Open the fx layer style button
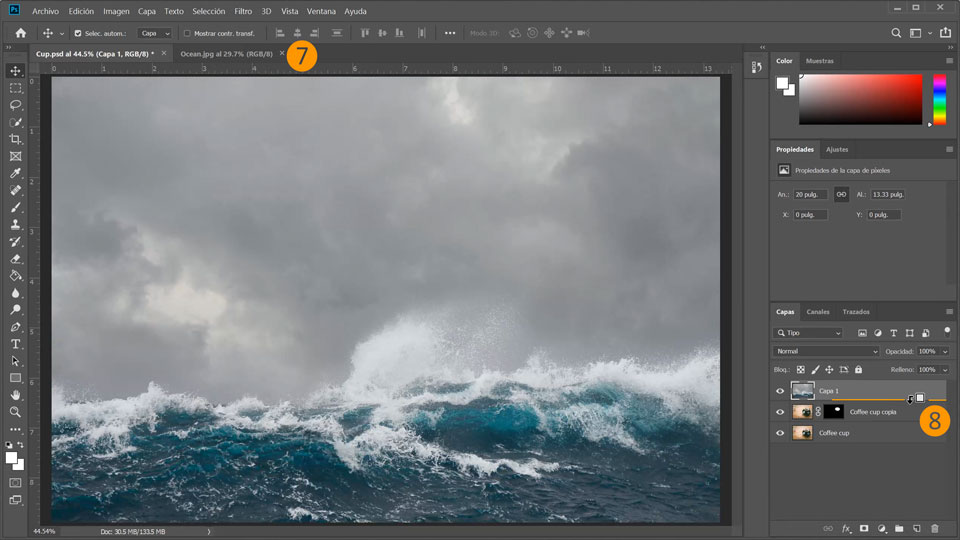The image size is (960, 540). 846,528
